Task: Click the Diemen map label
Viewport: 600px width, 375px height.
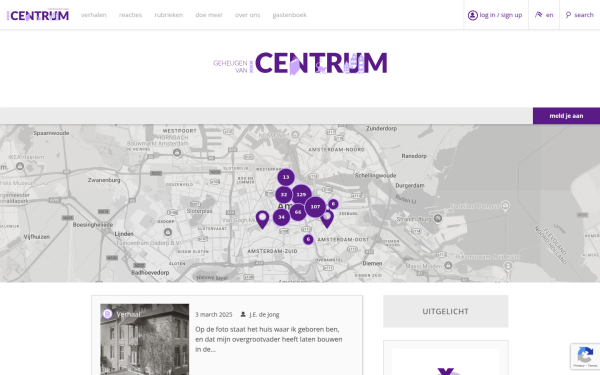Action: pos(372,263)
